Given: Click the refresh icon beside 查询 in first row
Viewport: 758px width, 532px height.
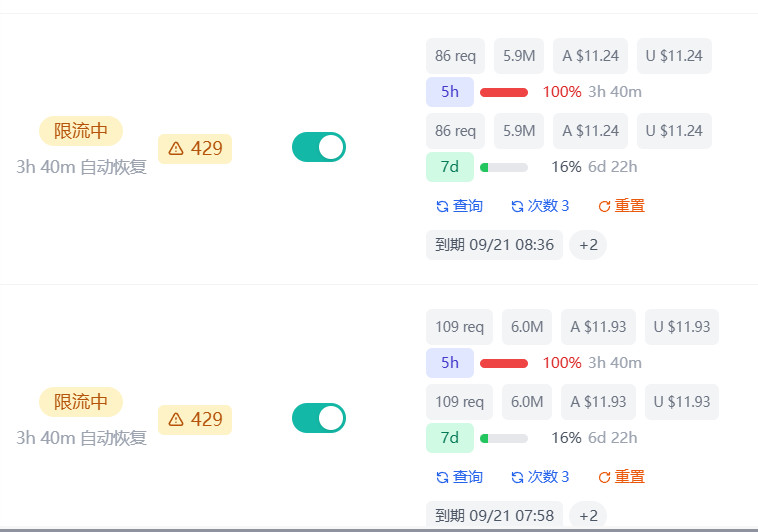Looking at the screenshot, I should pyautogui.click(x=442, y=207).
